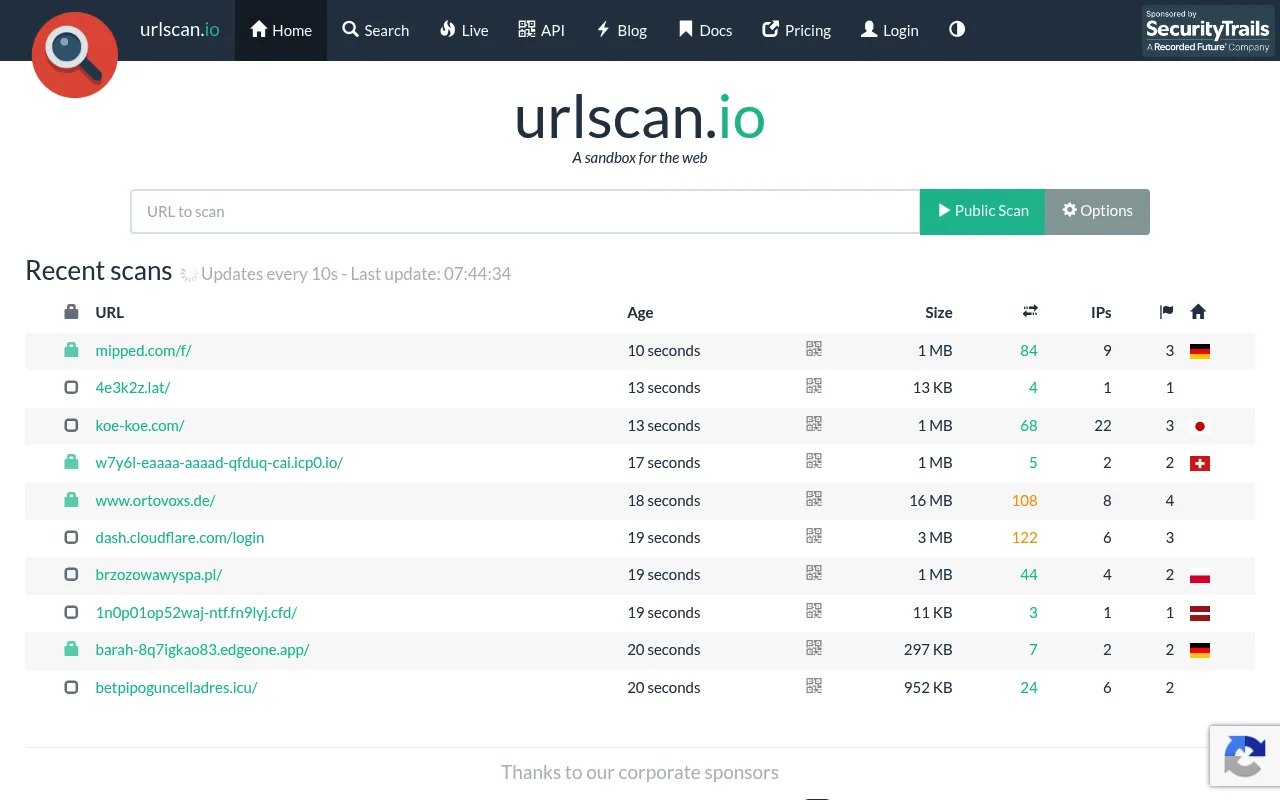Focus the URL to scan field
The image size is (1280, 800).
(x=525, y=211)
